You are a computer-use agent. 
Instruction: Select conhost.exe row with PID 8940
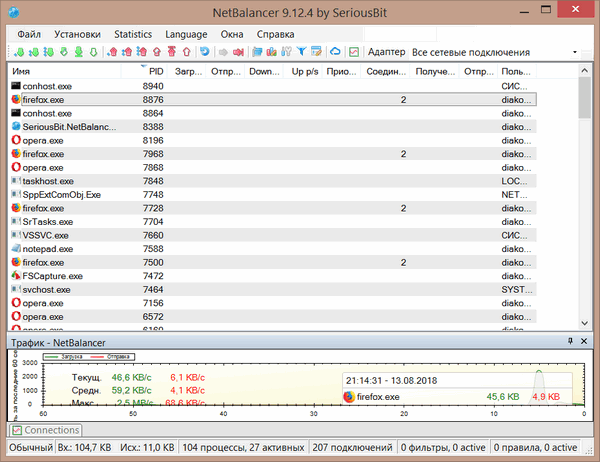coord(272,86)
